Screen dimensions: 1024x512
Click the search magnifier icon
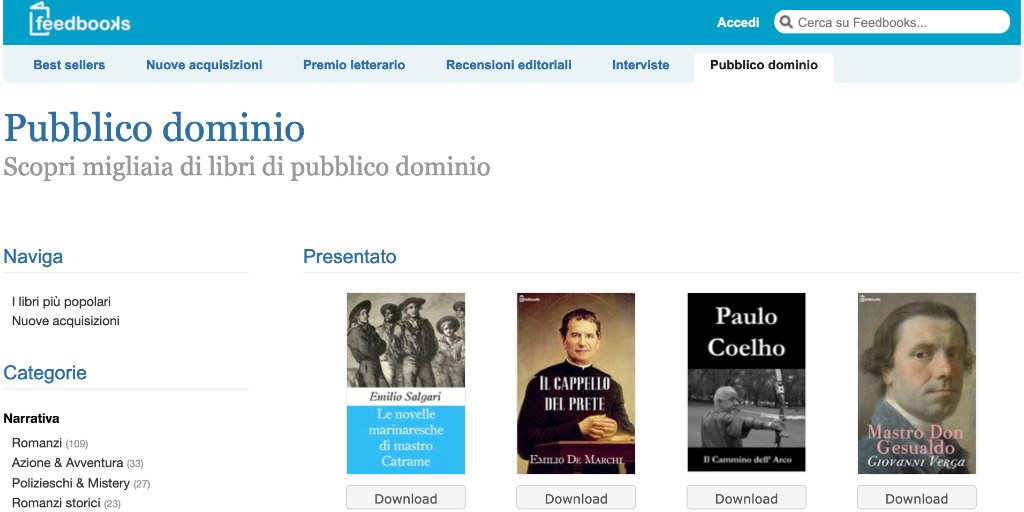[786, 22]
